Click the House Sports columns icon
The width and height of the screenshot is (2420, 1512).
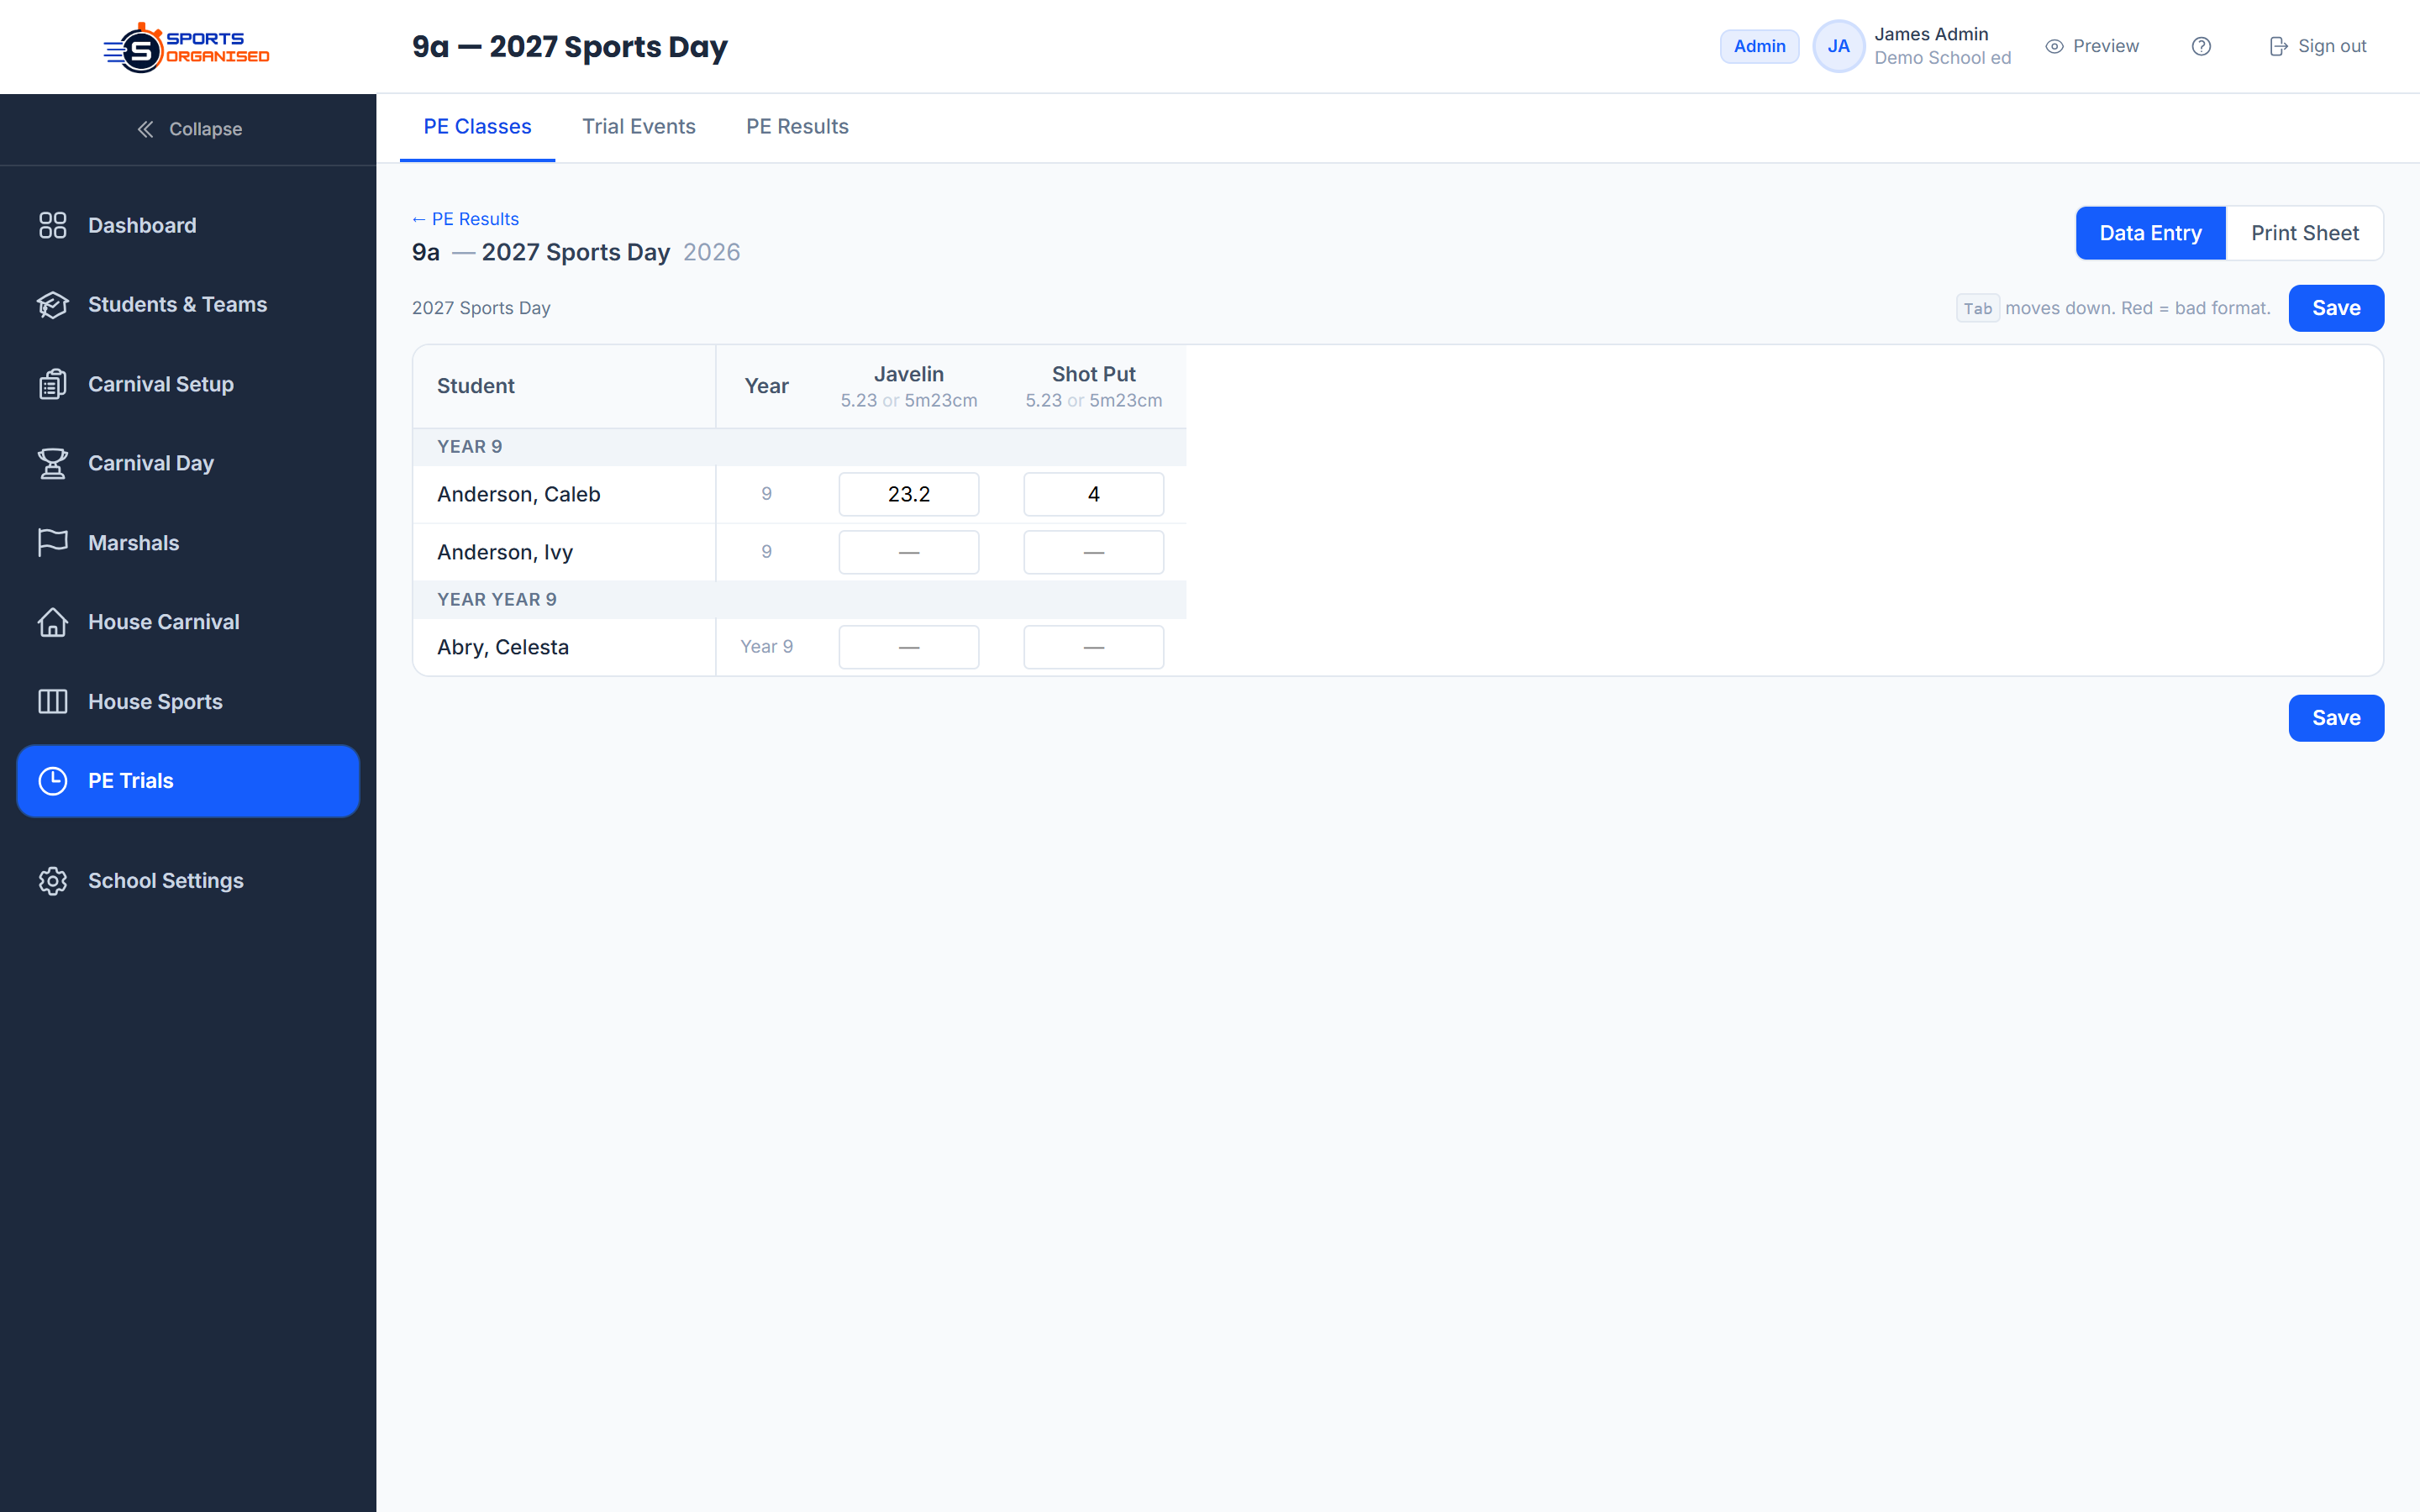pos(53,701)
